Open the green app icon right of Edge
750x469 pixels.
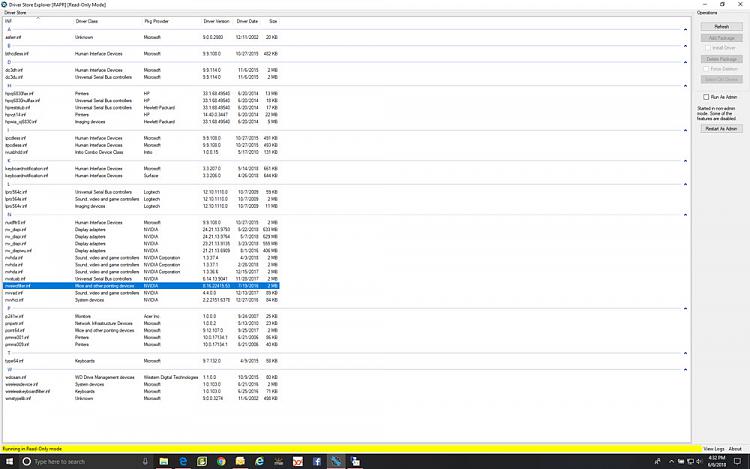click(202, 461)
